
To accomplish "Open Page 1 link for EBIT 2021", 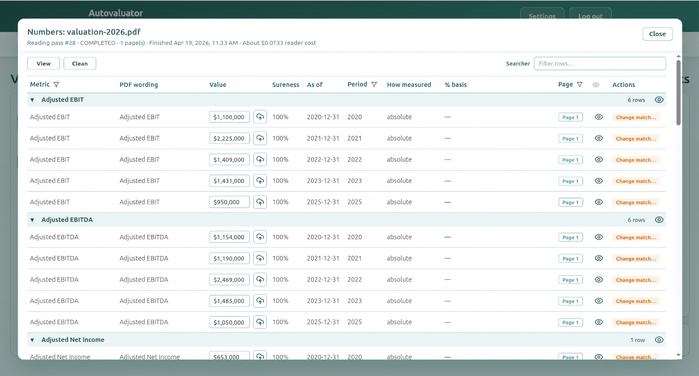I will [571, 139].
